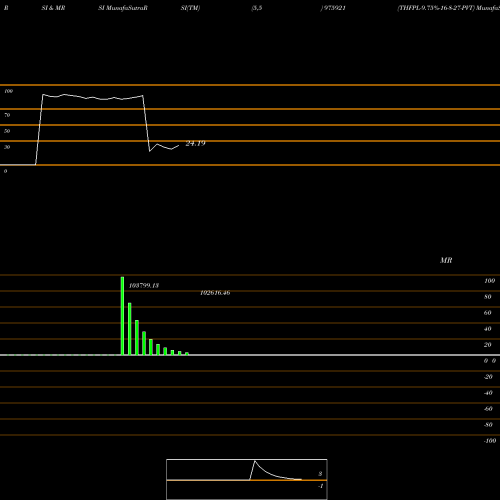Click the header text SI & MR
The height and width of the screenshot is (500, 500).
point(53,8)
